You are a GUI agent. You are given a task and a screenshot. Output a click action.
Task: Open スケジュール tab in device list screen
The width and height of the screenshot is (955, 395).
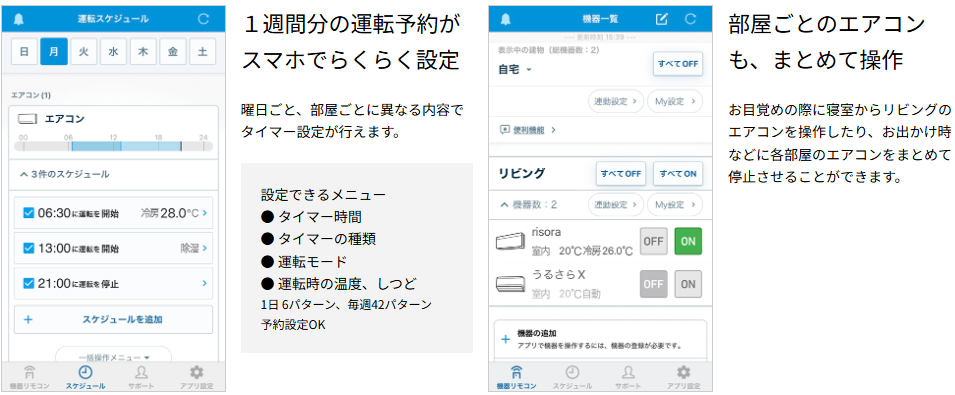(573, 377)
